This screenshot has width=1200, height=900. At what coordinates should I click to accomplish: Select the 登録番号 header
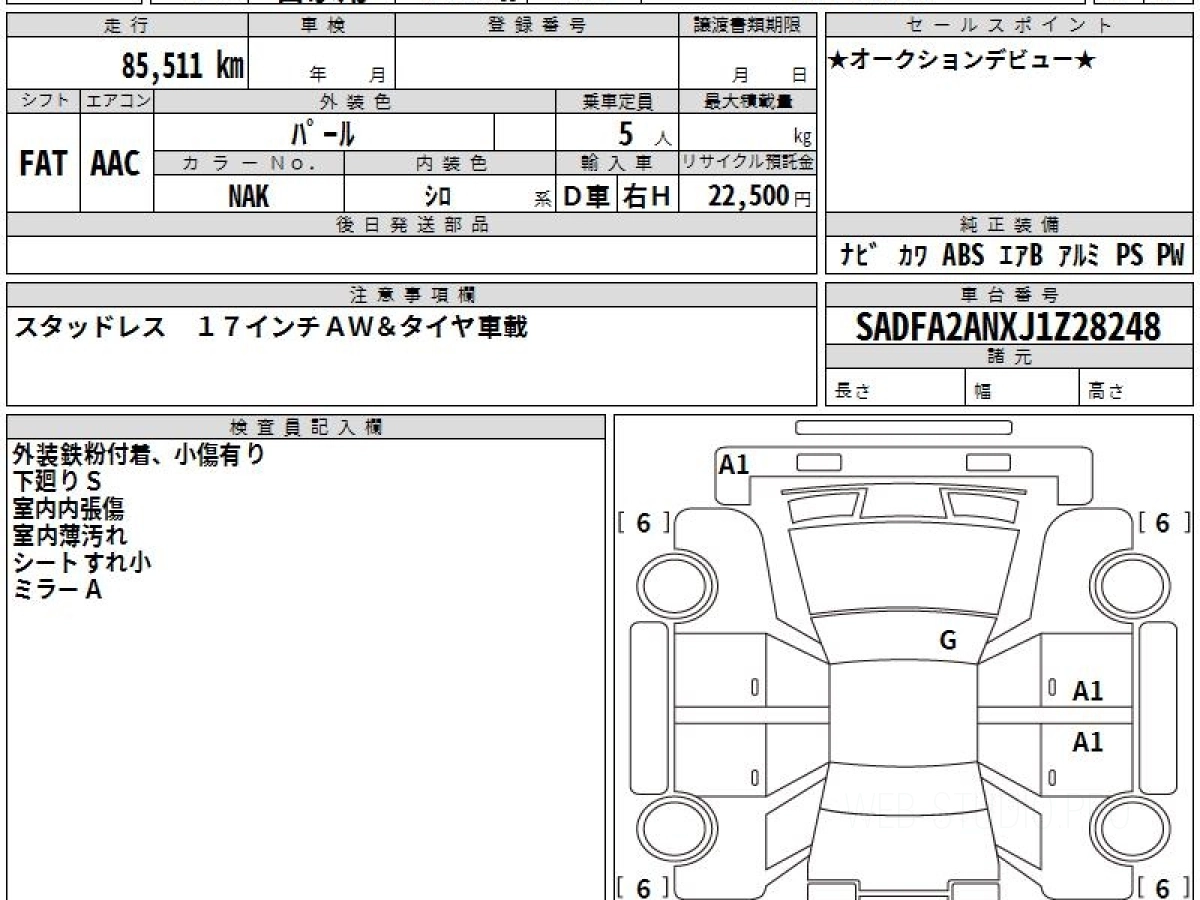[537, 26]
